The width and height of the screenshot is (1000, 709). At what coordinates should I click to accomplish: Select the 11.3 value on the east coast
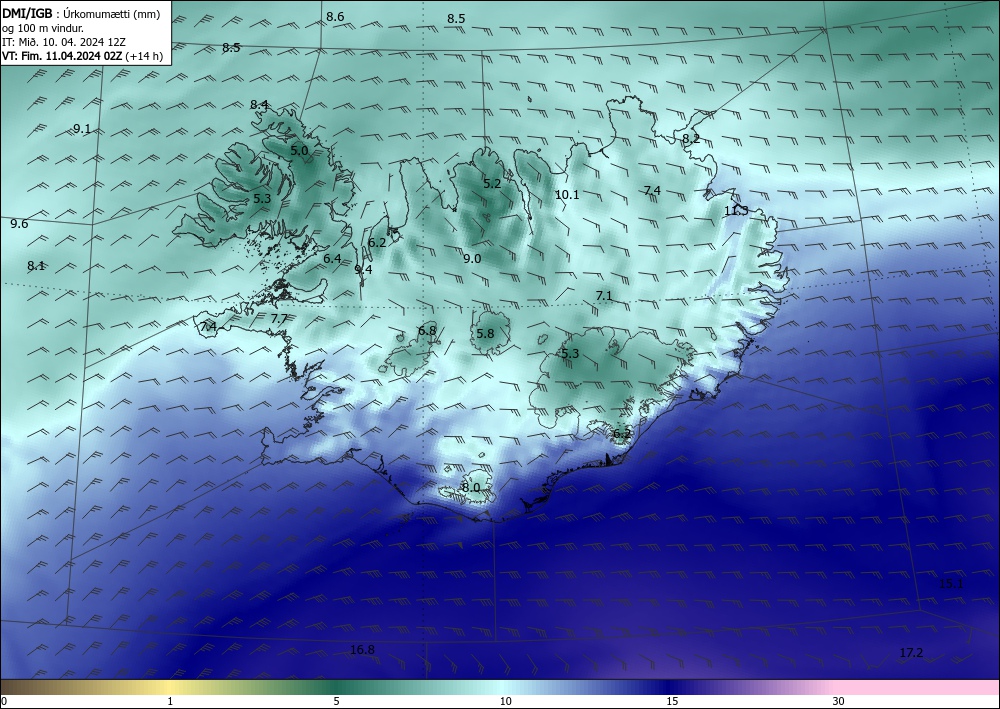pyautogui.click(x=736, y=210)
